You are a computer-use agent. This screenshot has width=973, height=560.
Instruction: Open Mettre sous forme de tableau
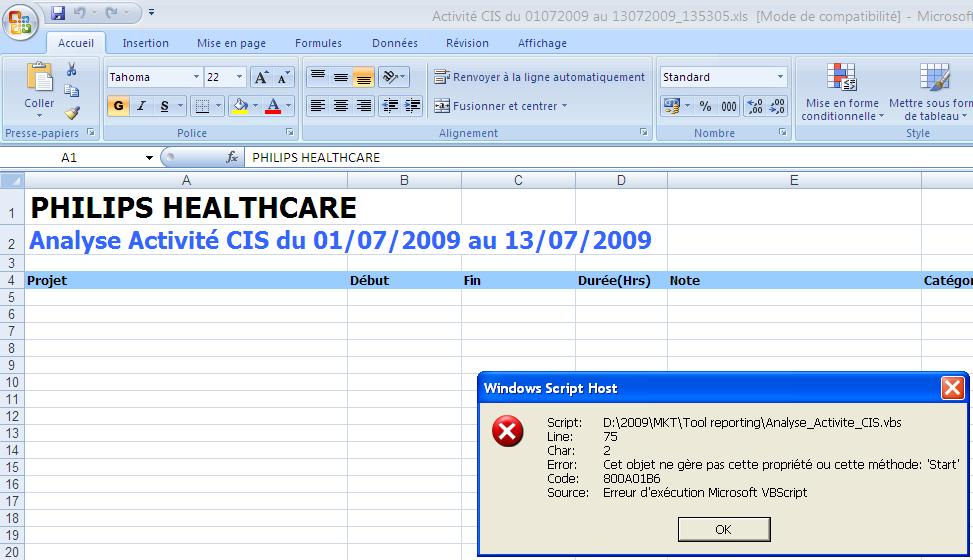pos(930,92)
